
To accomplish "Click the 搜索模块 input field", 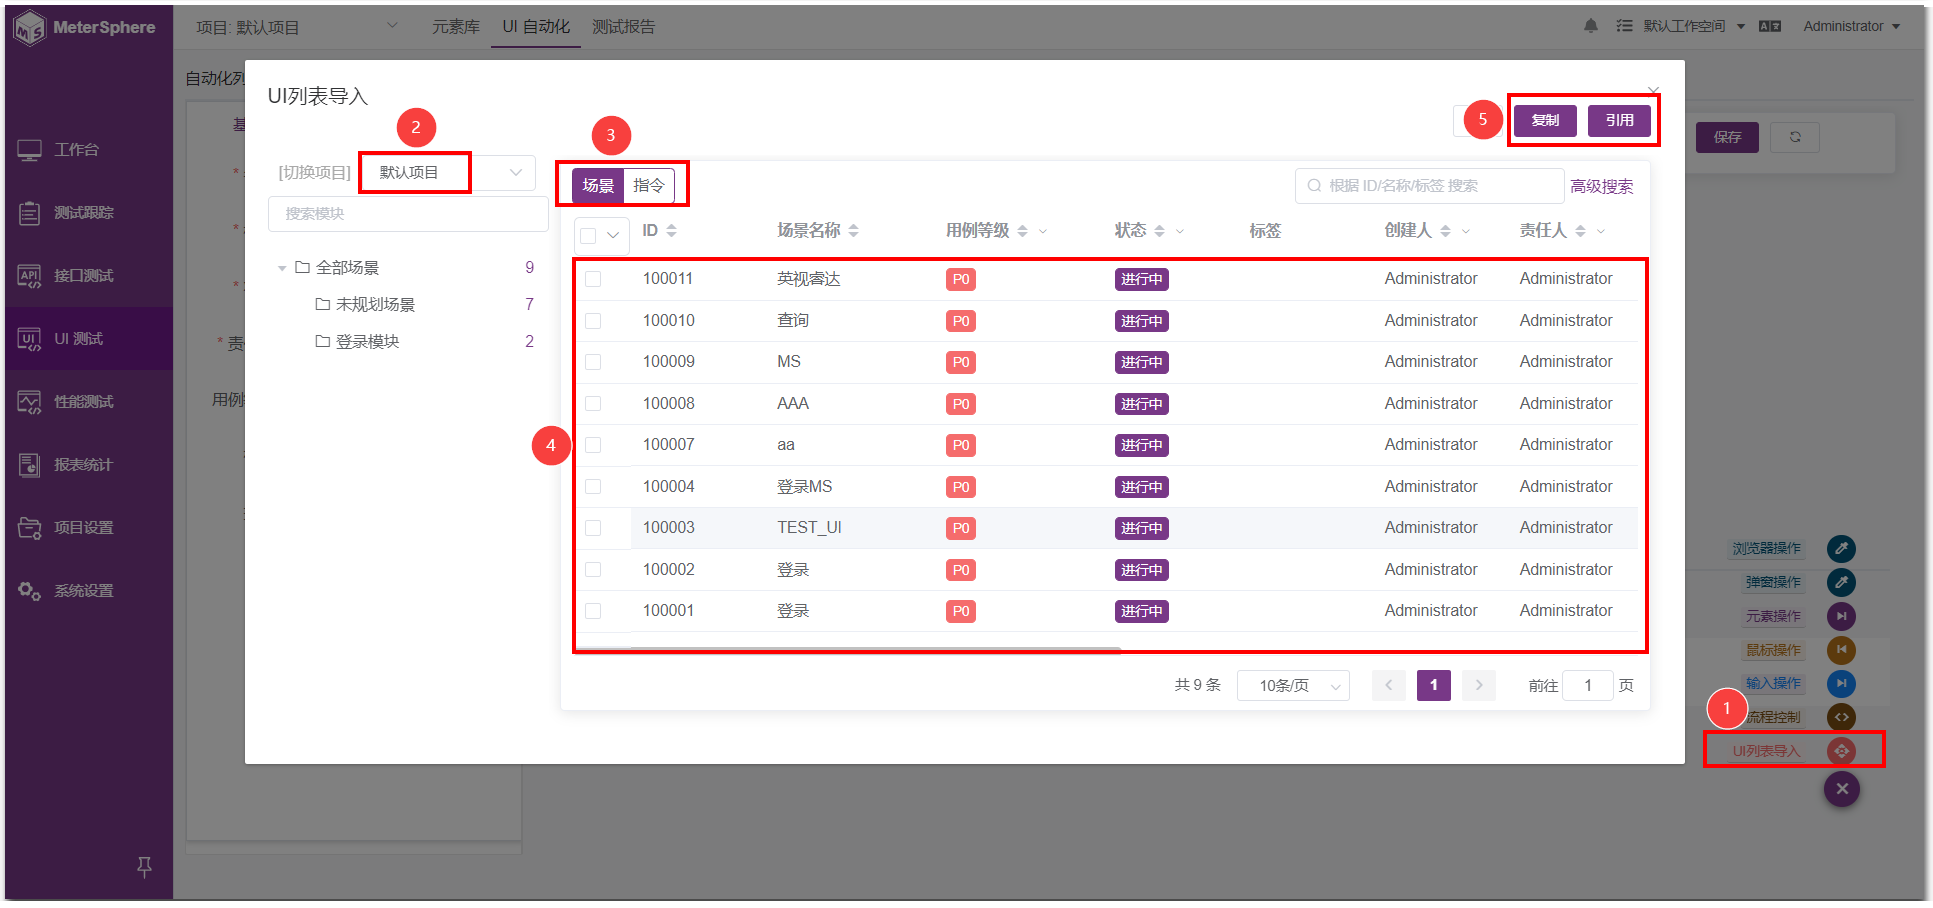I will coord(408,214).
